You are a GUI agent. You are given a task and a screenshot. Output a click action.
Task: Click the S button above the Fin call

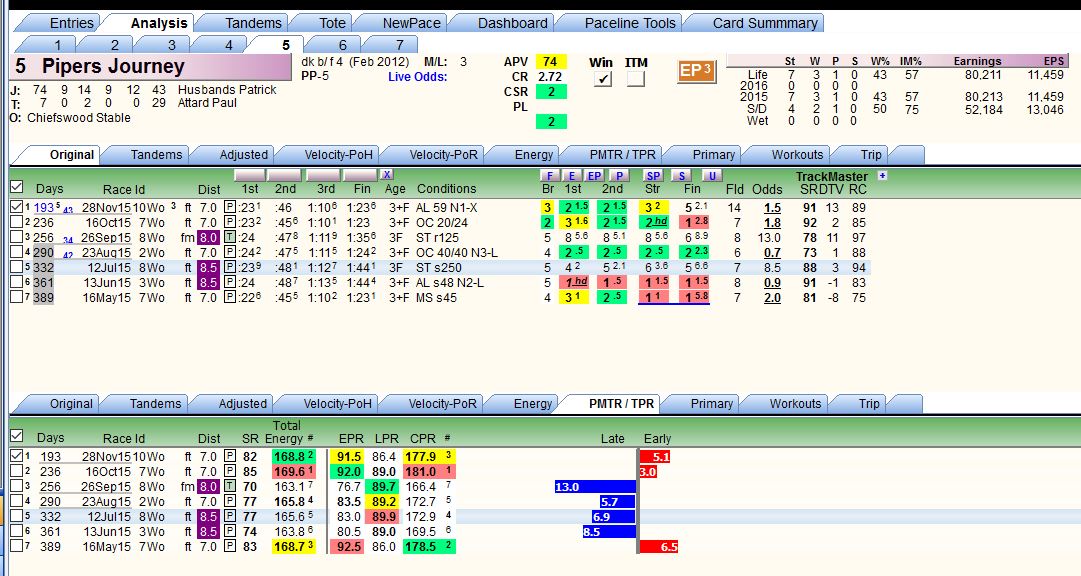click(x=682, y=175)
